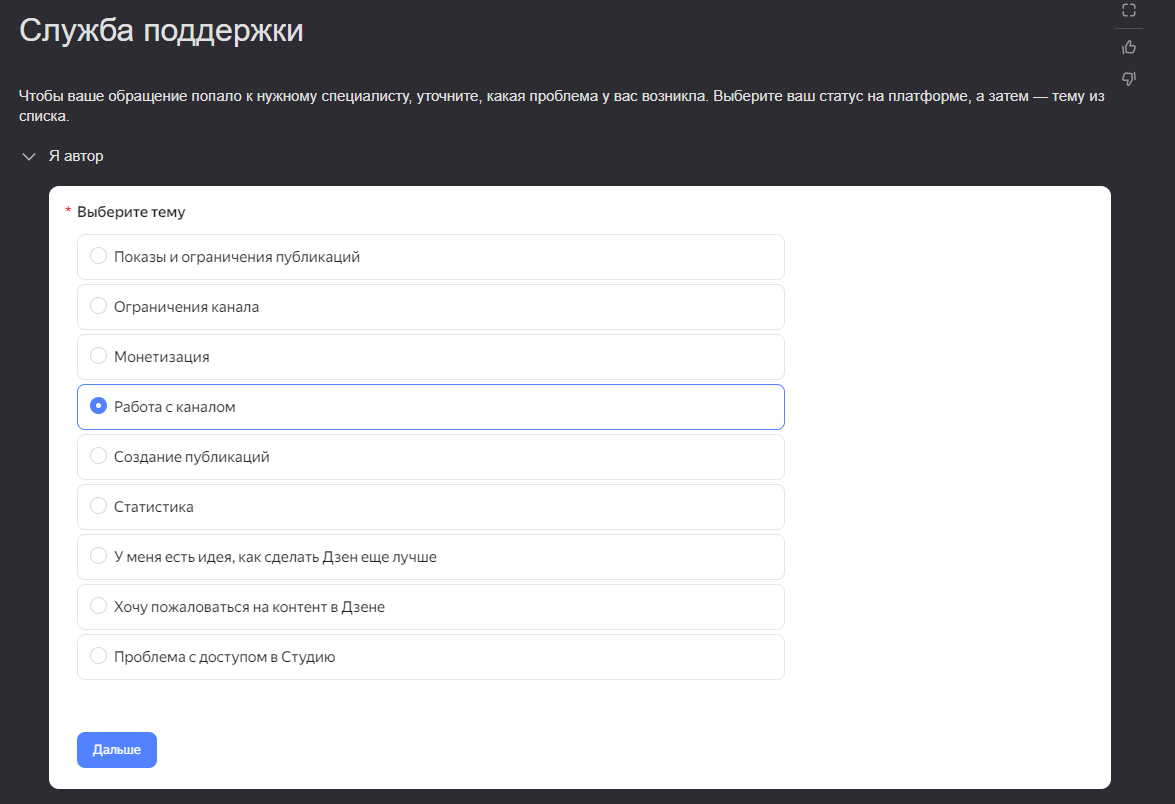Click the "Я автор" label text
The height and width of the screenshot is (804, 1175).
coord(76,156)
